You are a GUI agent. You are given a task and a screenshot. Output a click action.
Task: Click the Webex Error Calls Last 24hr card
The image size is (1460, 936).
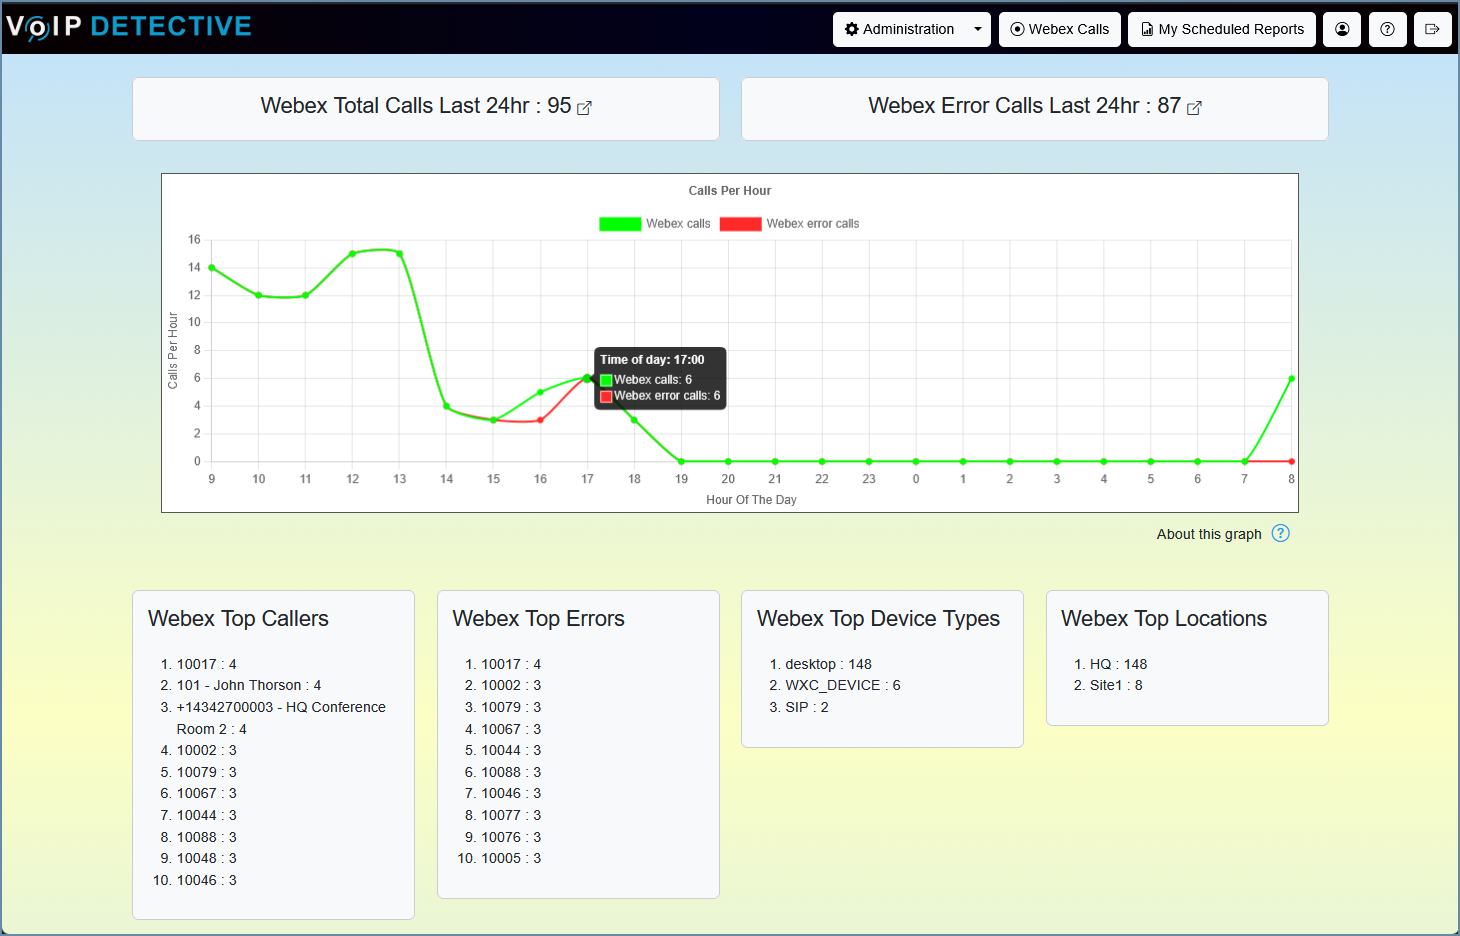pyautogui.click(x=1035, y=108)
